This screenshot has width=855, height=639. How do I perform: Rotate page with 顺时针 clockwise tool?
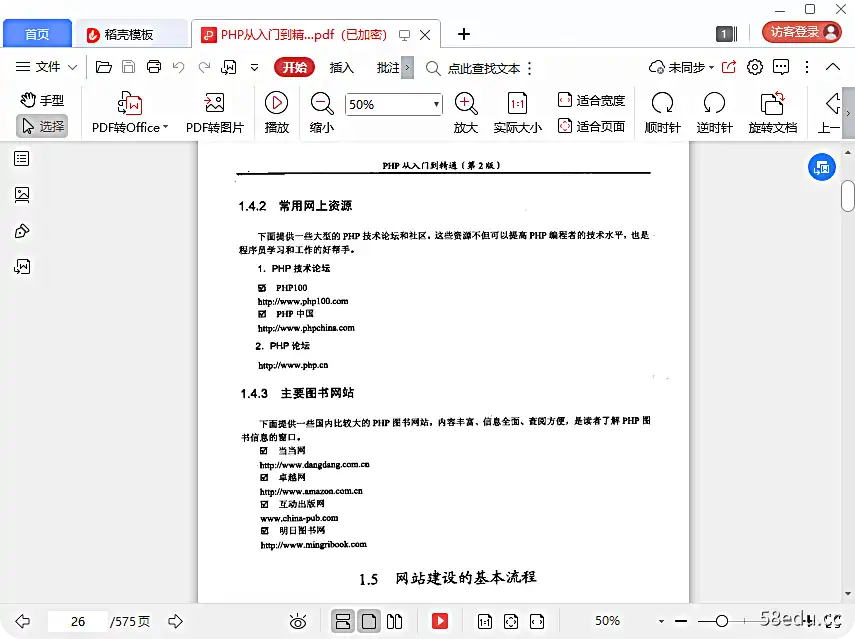click(663, 113)
